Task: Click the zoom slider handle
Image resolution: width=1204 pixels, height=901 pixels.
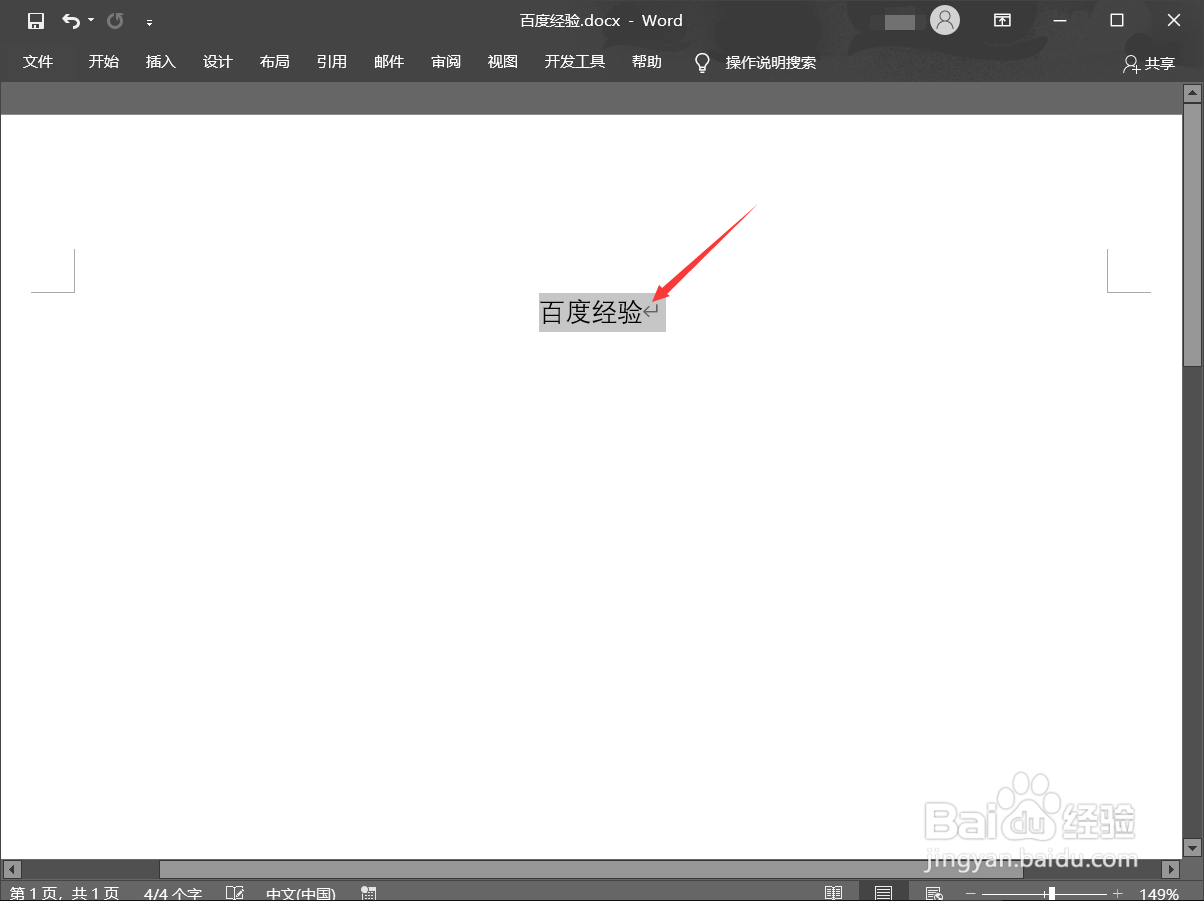Action: [1051, 893]
